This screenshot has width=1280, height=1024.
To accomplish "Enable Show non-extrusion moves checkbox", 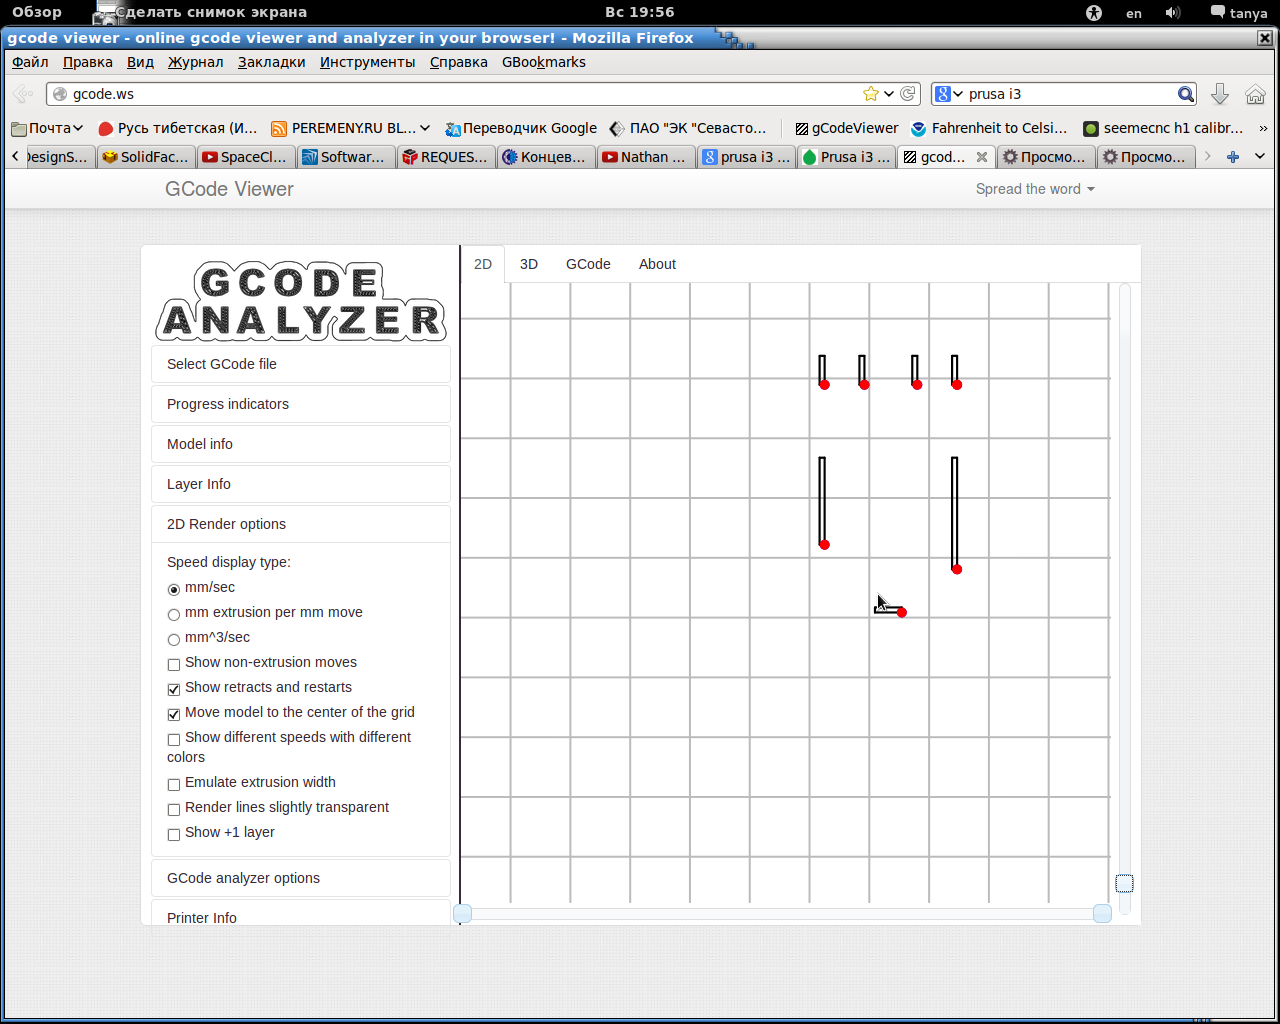I will click(x=174, y=664).
